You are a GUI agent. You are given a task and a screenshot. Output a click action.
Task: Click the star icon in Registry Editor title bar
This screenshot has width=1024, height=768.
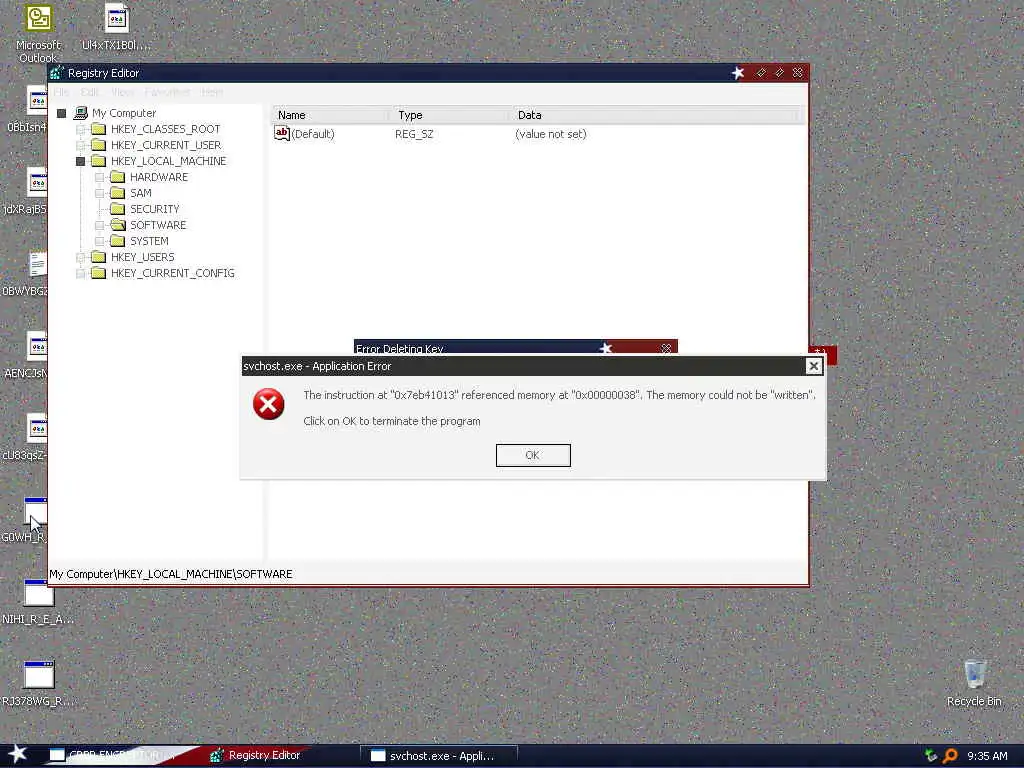[x=738, y=73]
